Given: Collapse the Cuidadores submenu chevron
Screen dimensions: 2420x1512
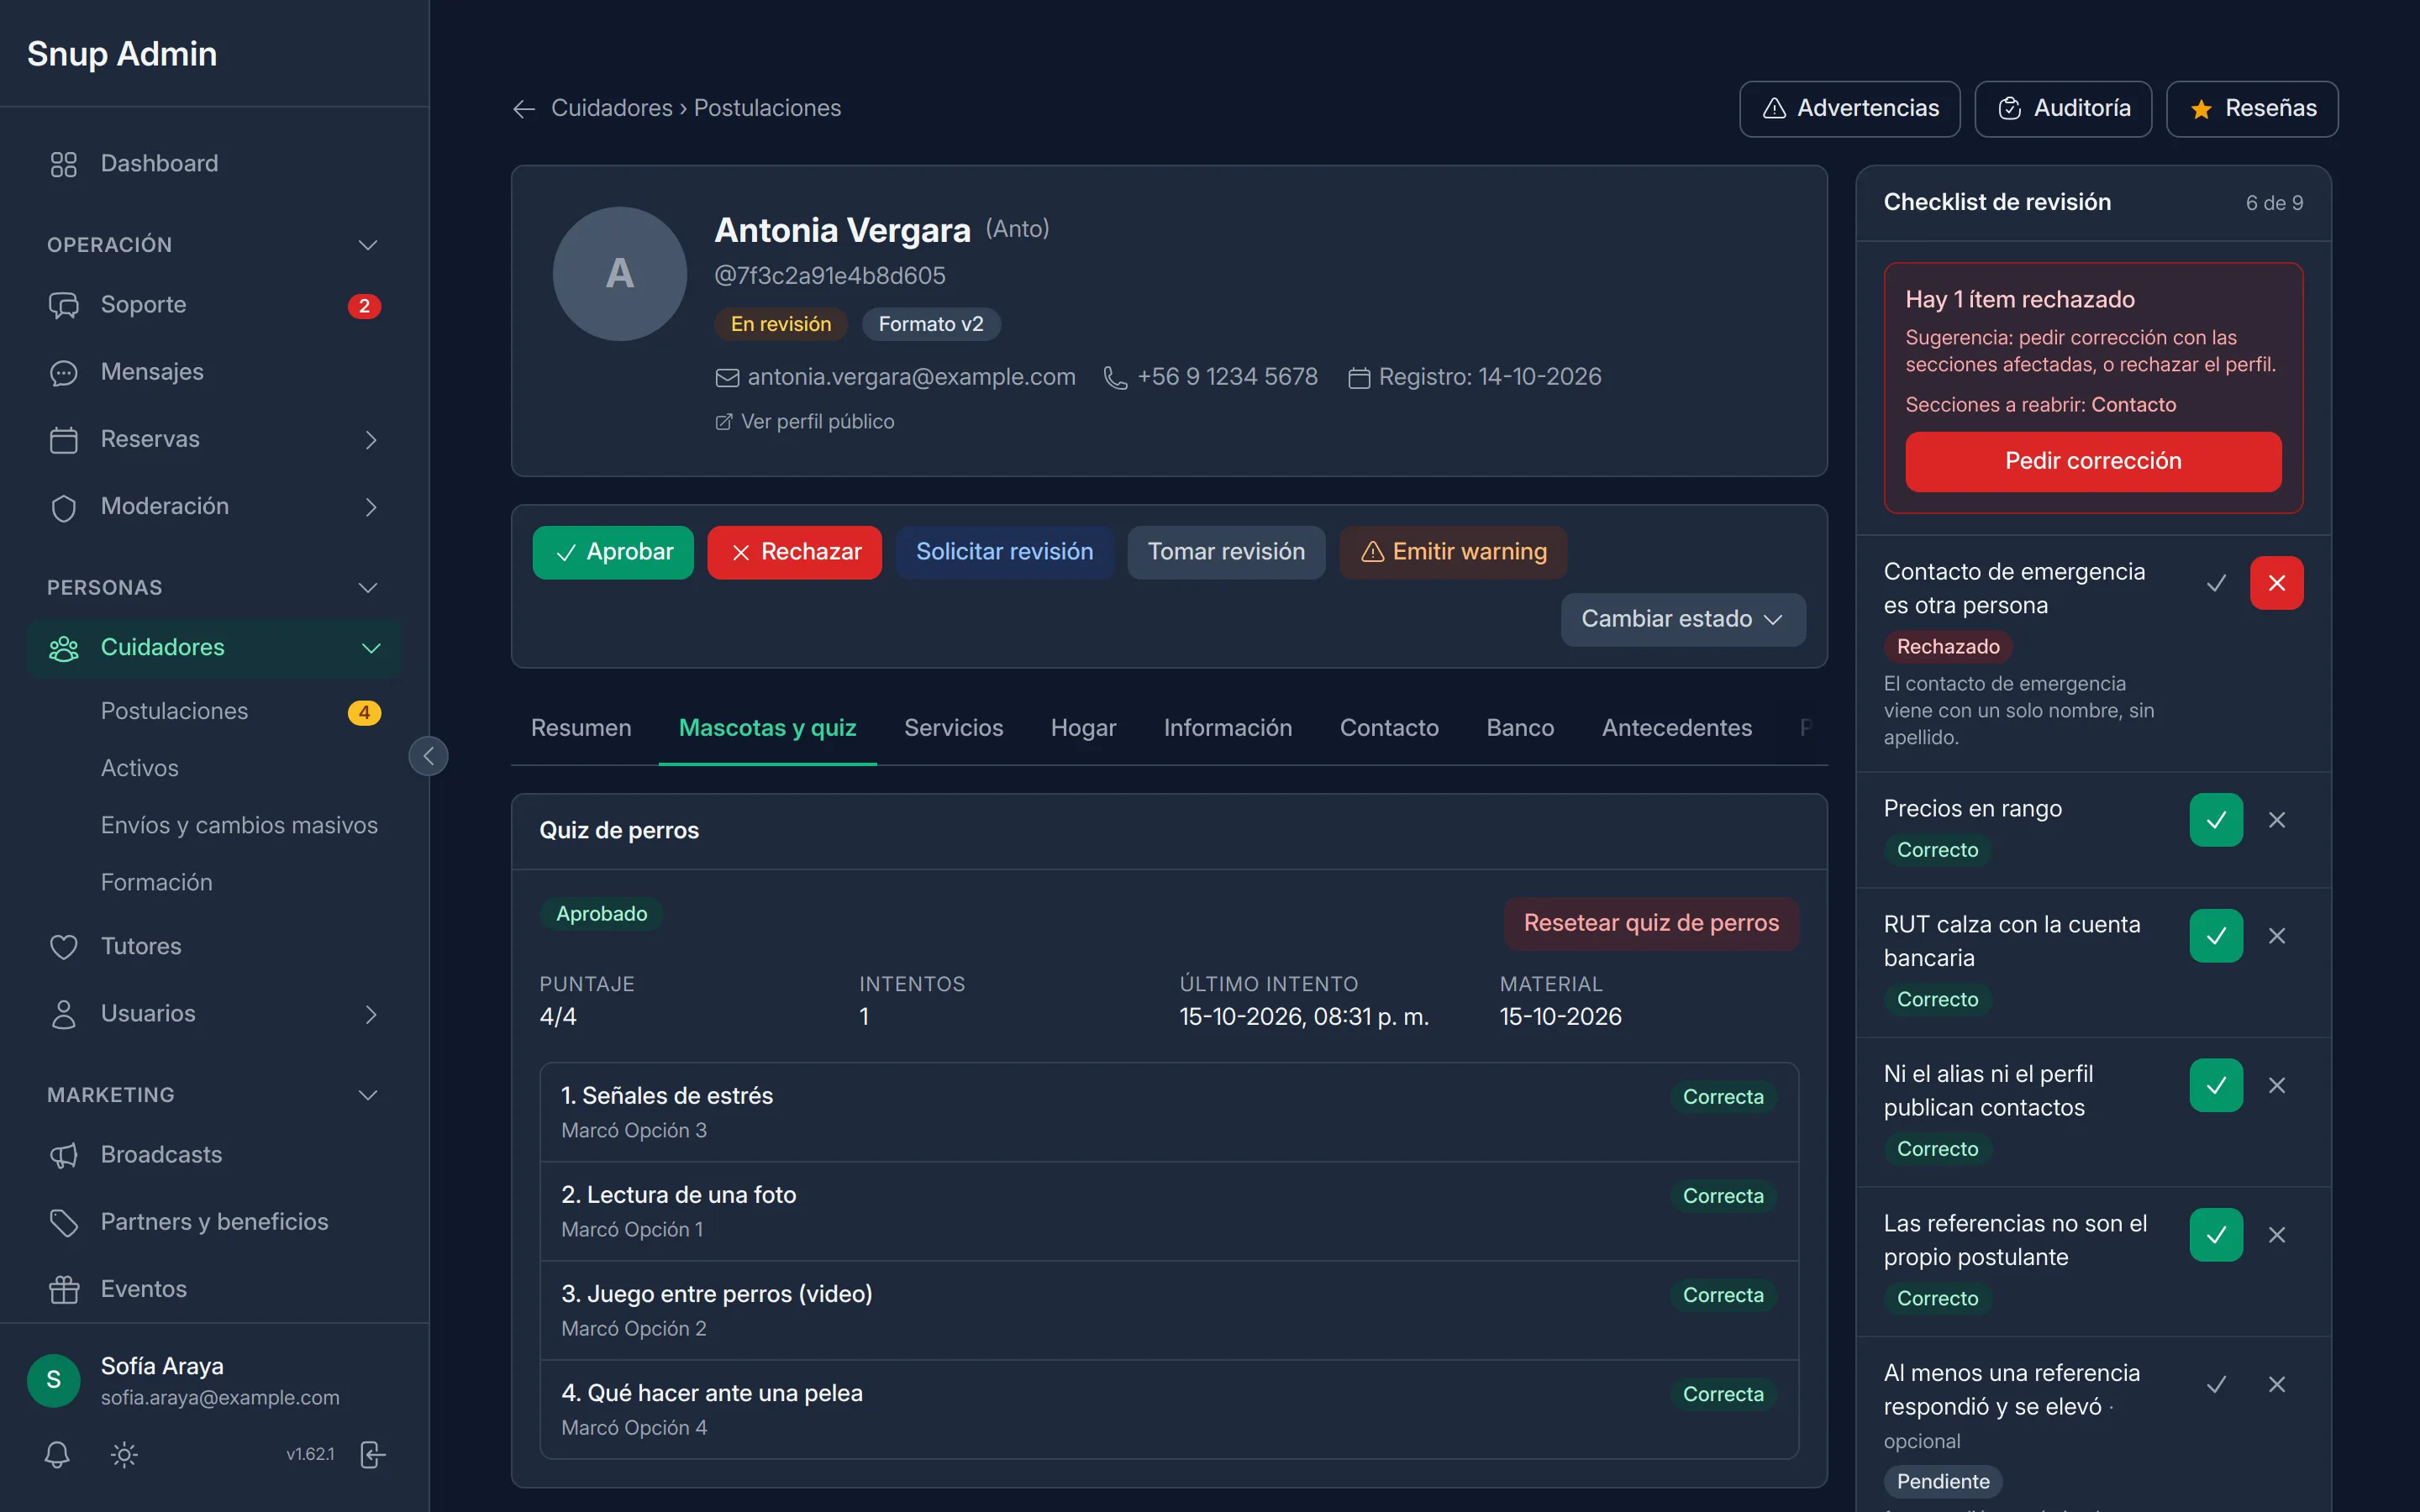Looking at the screenshot, I should click(x=371, y=648).
